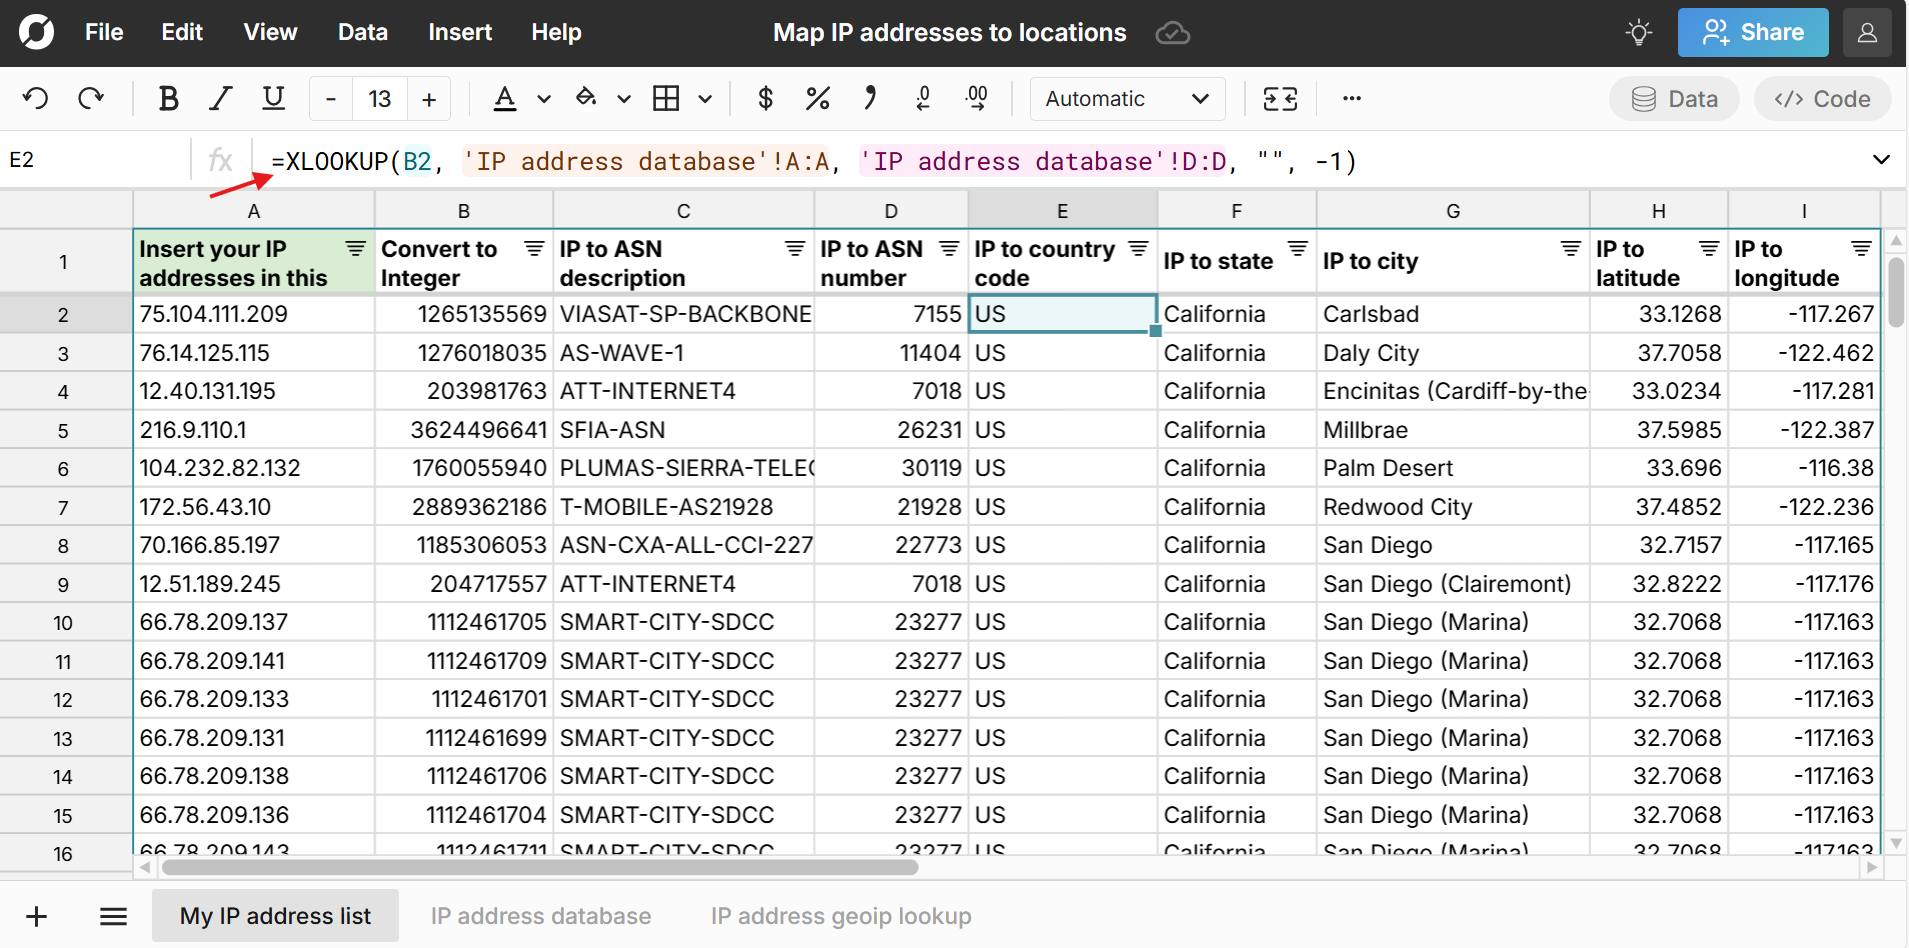Expand the formula bar chevron
The image size is (1909, 948).
click(x=1880, y=160)
